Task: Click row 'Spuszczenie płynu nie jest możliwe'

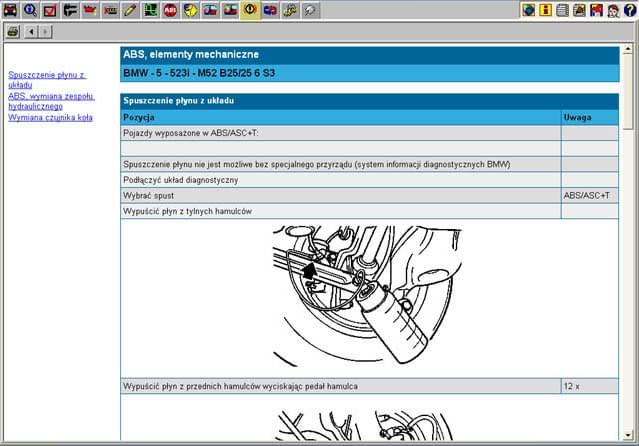Action: tap(341, 164)
